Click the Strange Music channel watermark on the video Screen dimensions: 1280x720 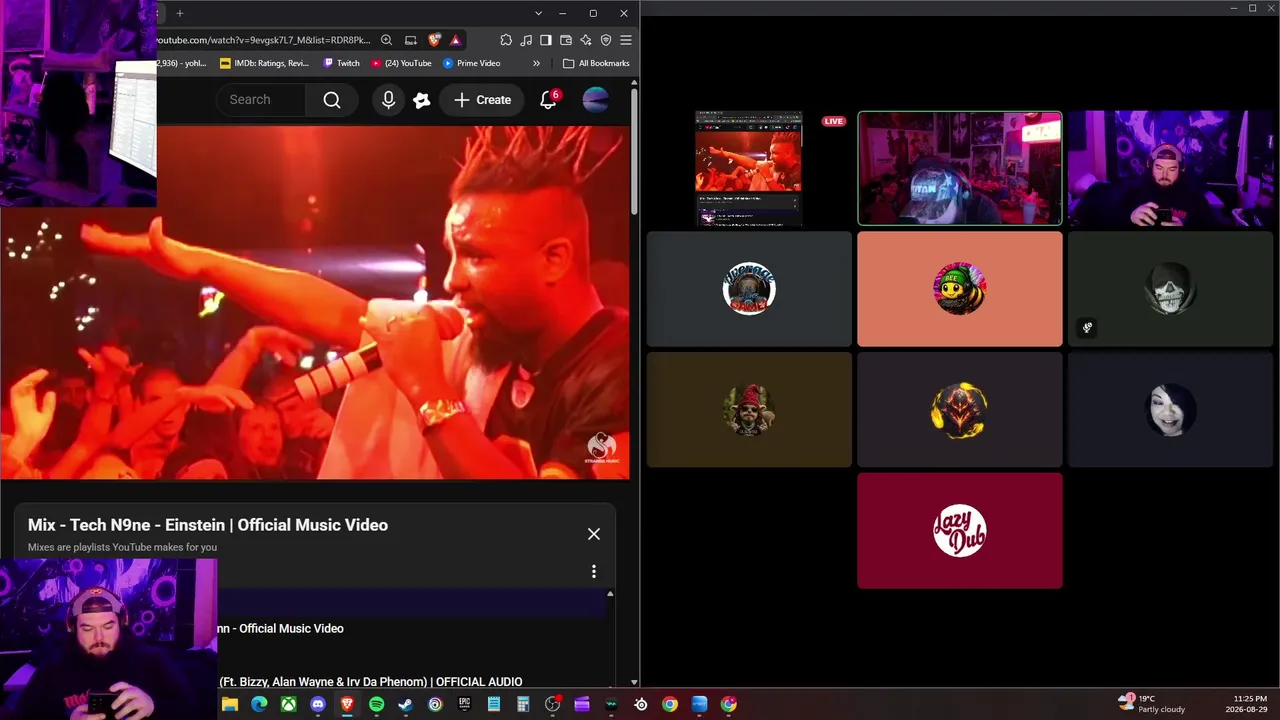602,447
